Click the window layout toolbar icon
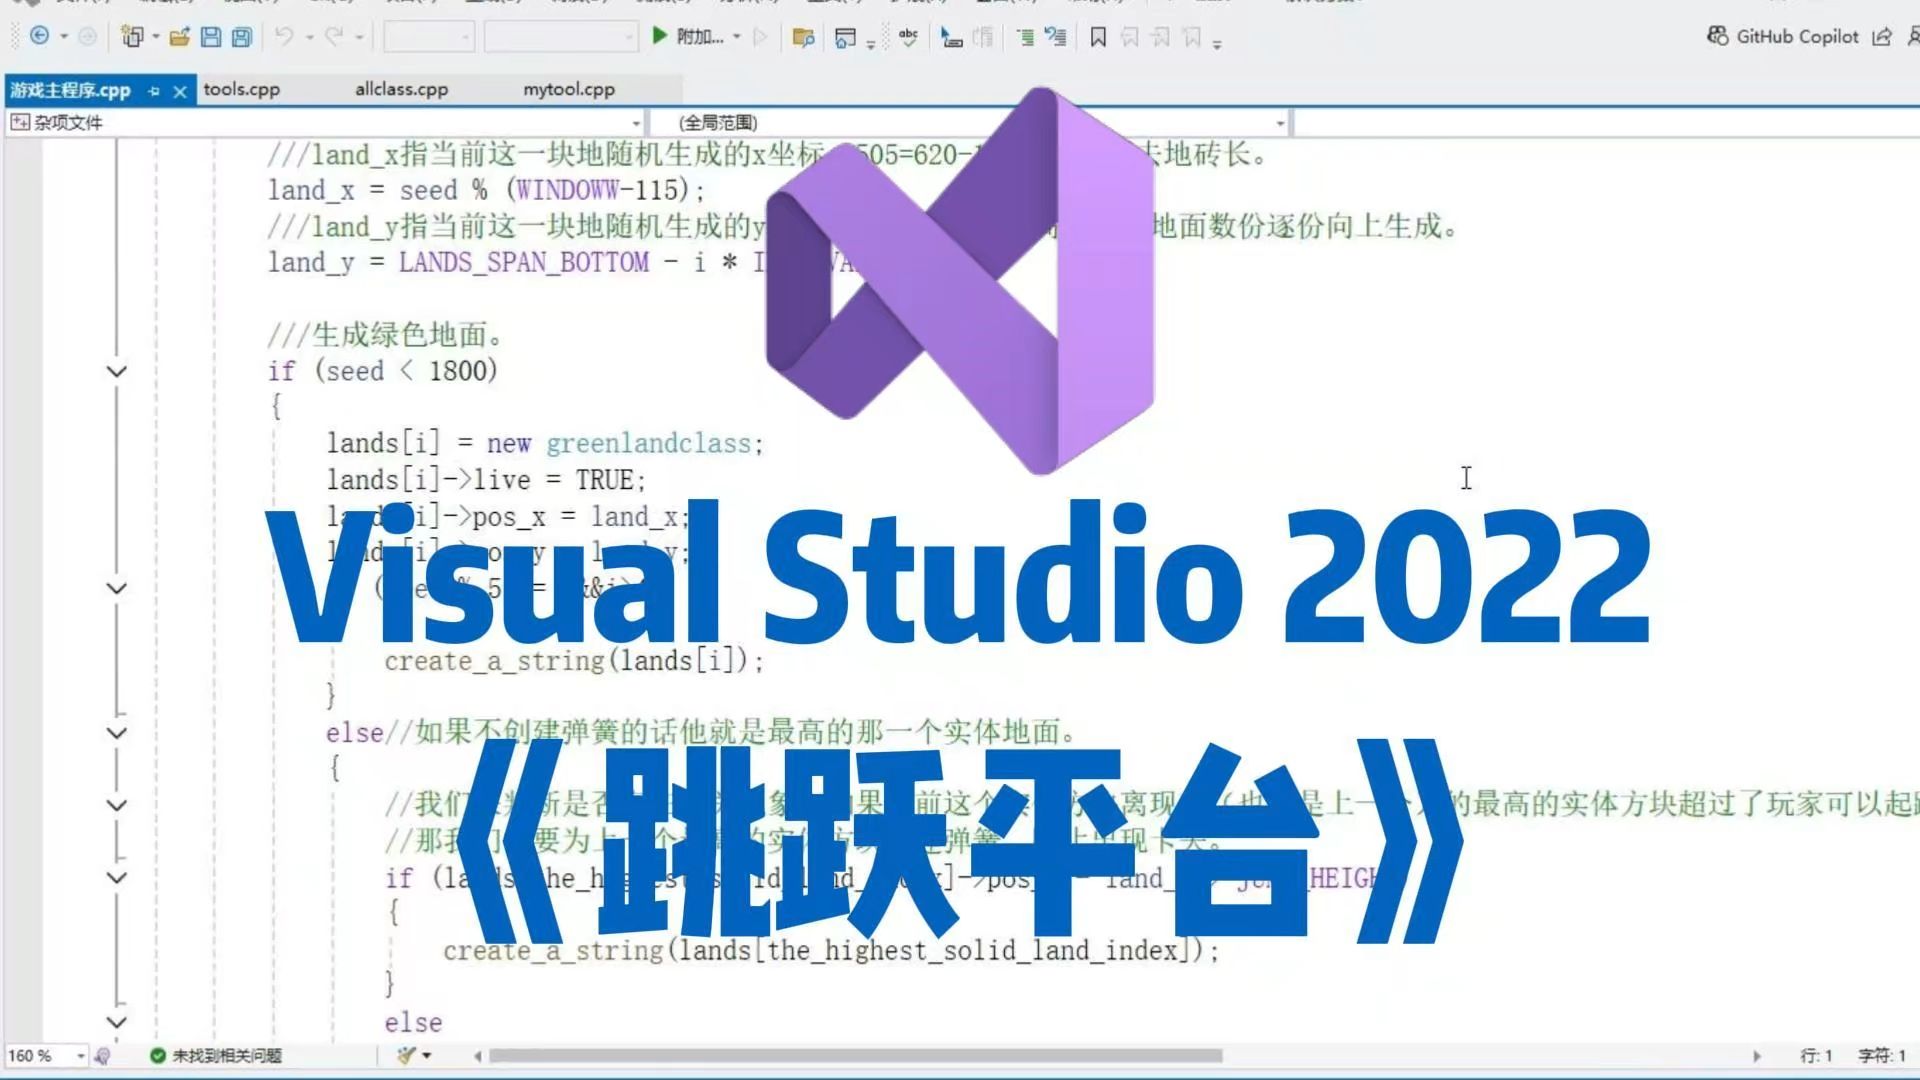1920x1080 pixels. click(x=845, y=38)
